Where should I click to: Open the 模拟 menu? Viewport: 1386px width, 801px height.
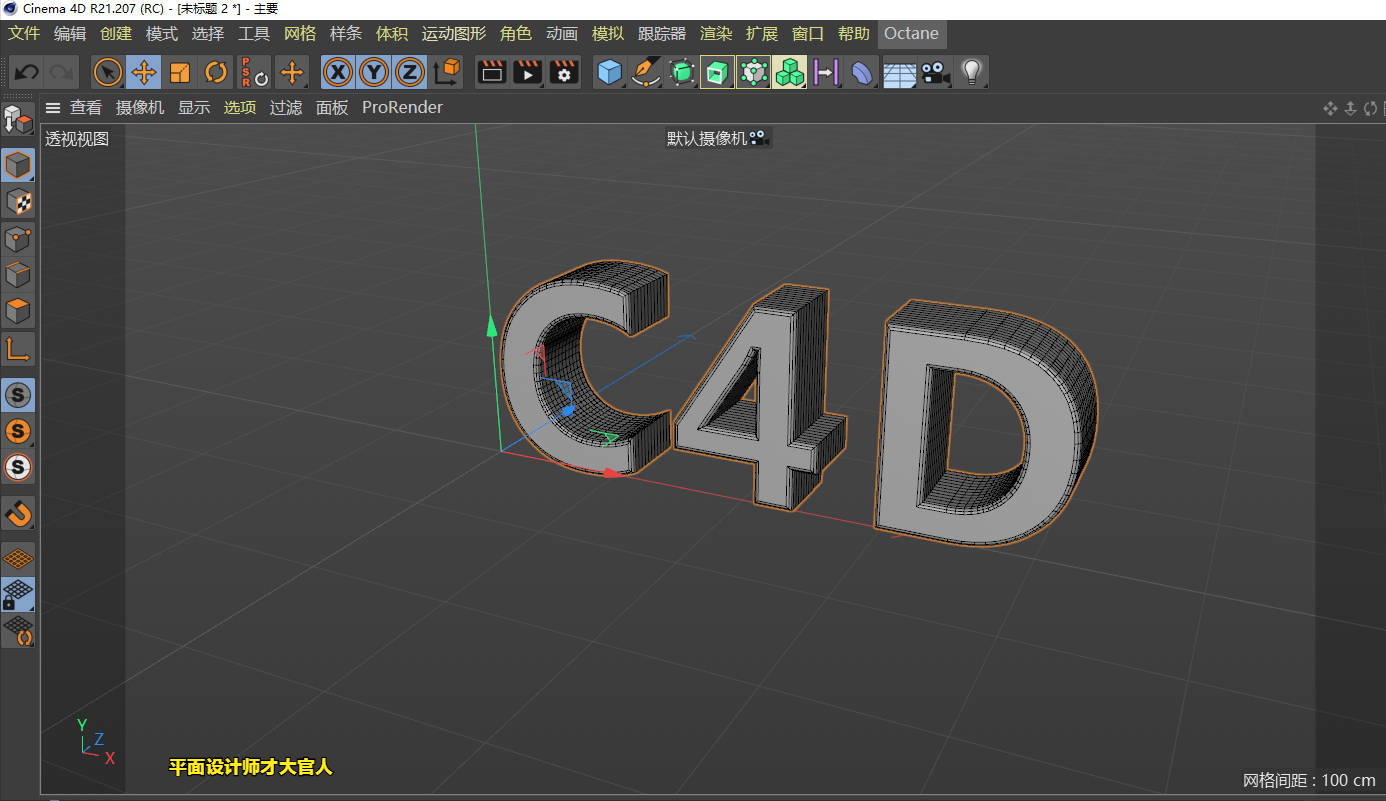608,34
